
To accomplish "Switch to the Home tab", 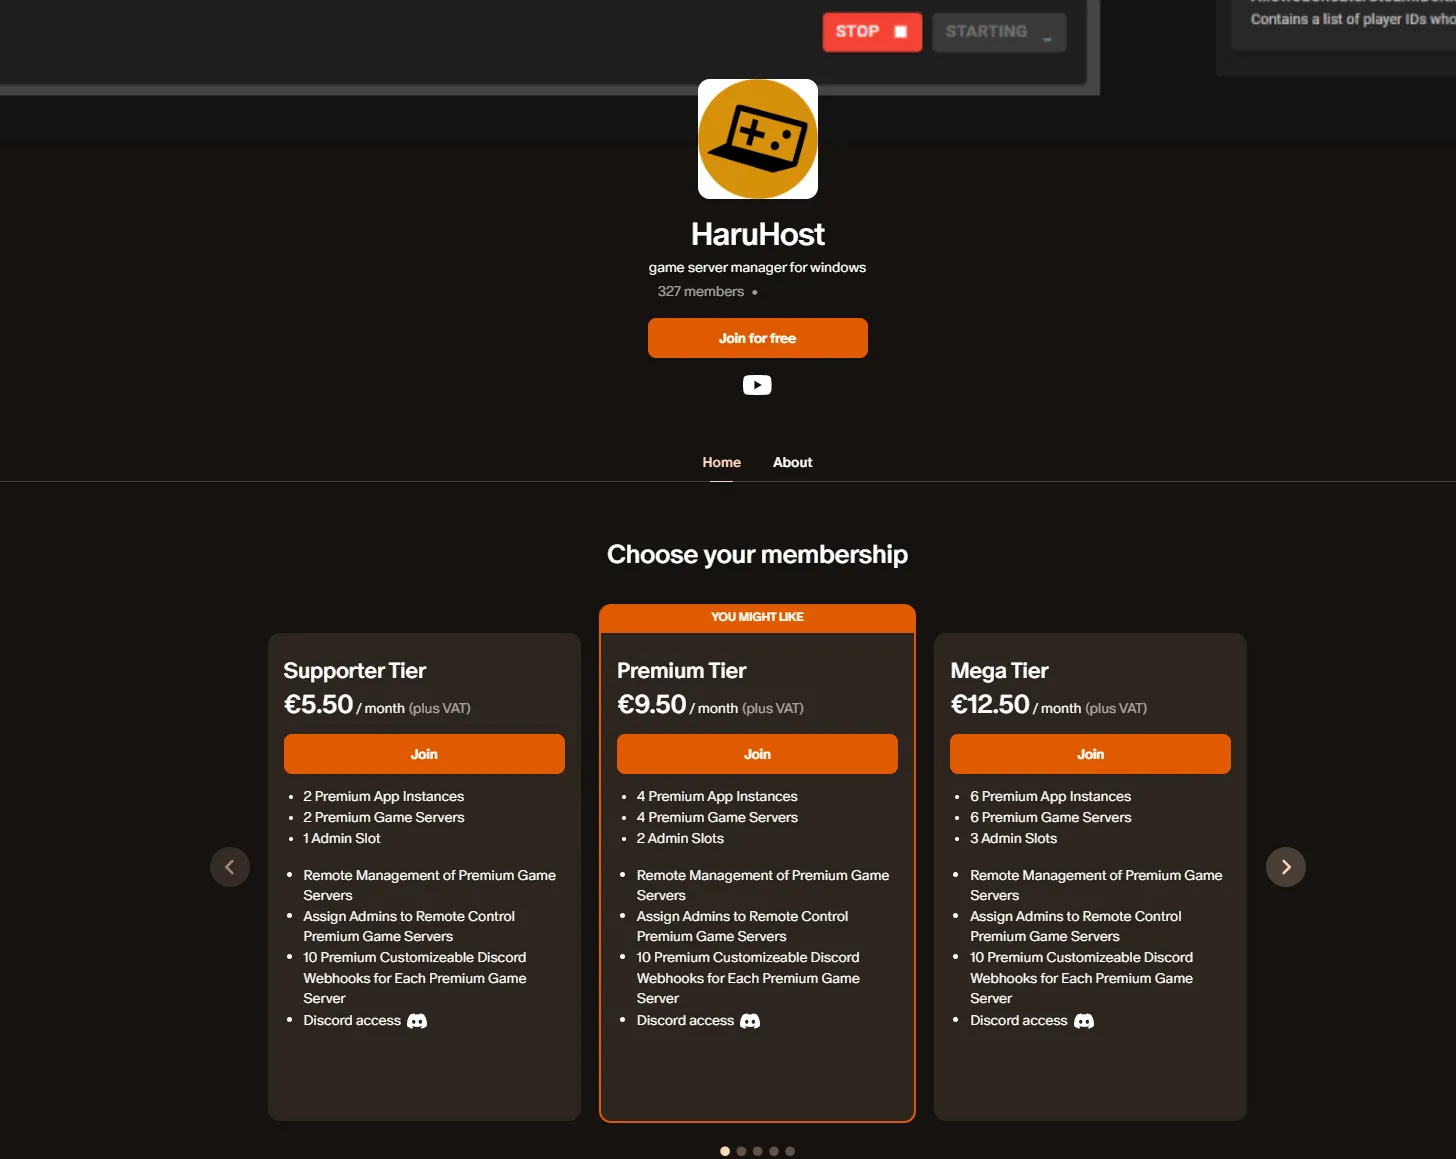I will tap(721, 462).
